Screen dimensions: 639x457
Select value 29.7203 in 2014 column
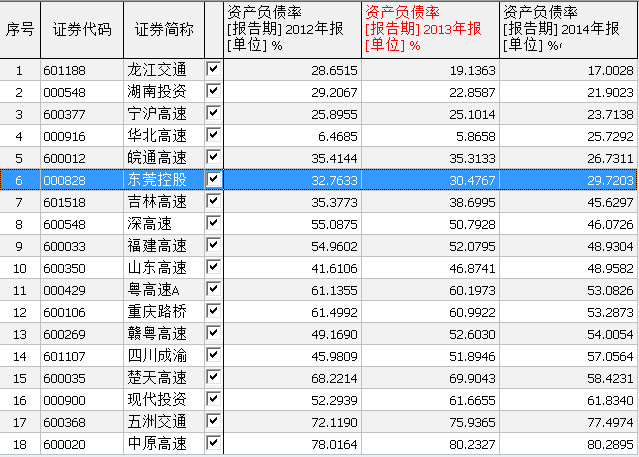click(610, 181)
